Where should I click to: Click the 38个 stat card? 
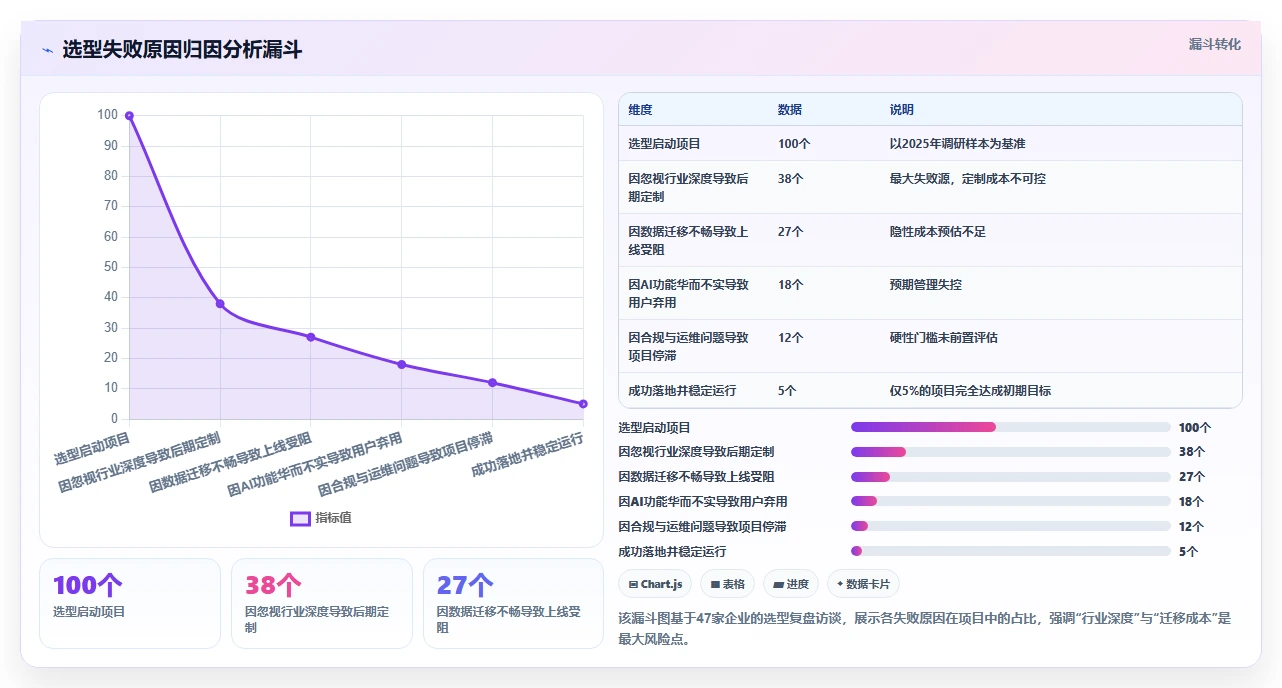tap(322, 603)
